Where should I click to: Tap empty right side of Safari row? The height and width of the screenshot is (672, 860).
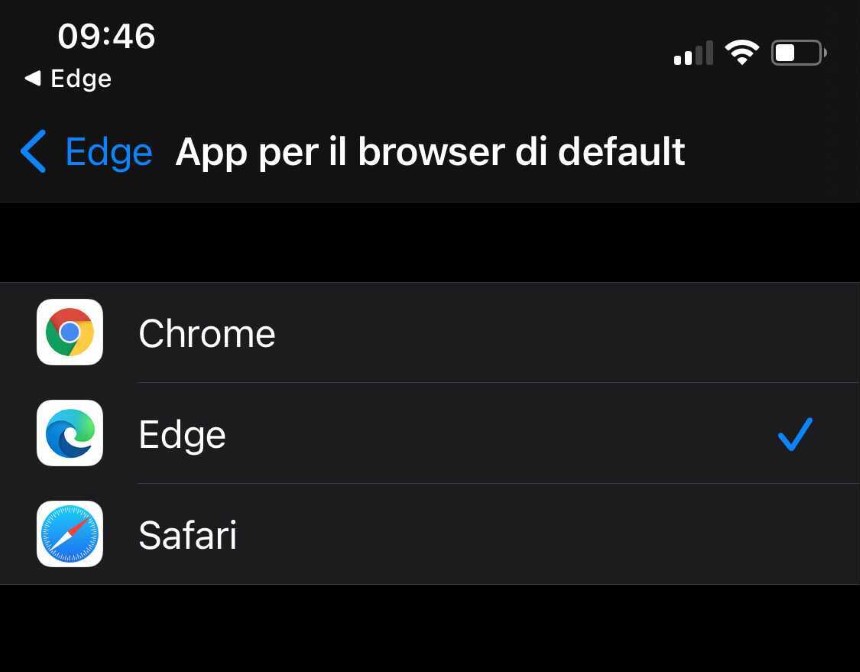[548, 534]
